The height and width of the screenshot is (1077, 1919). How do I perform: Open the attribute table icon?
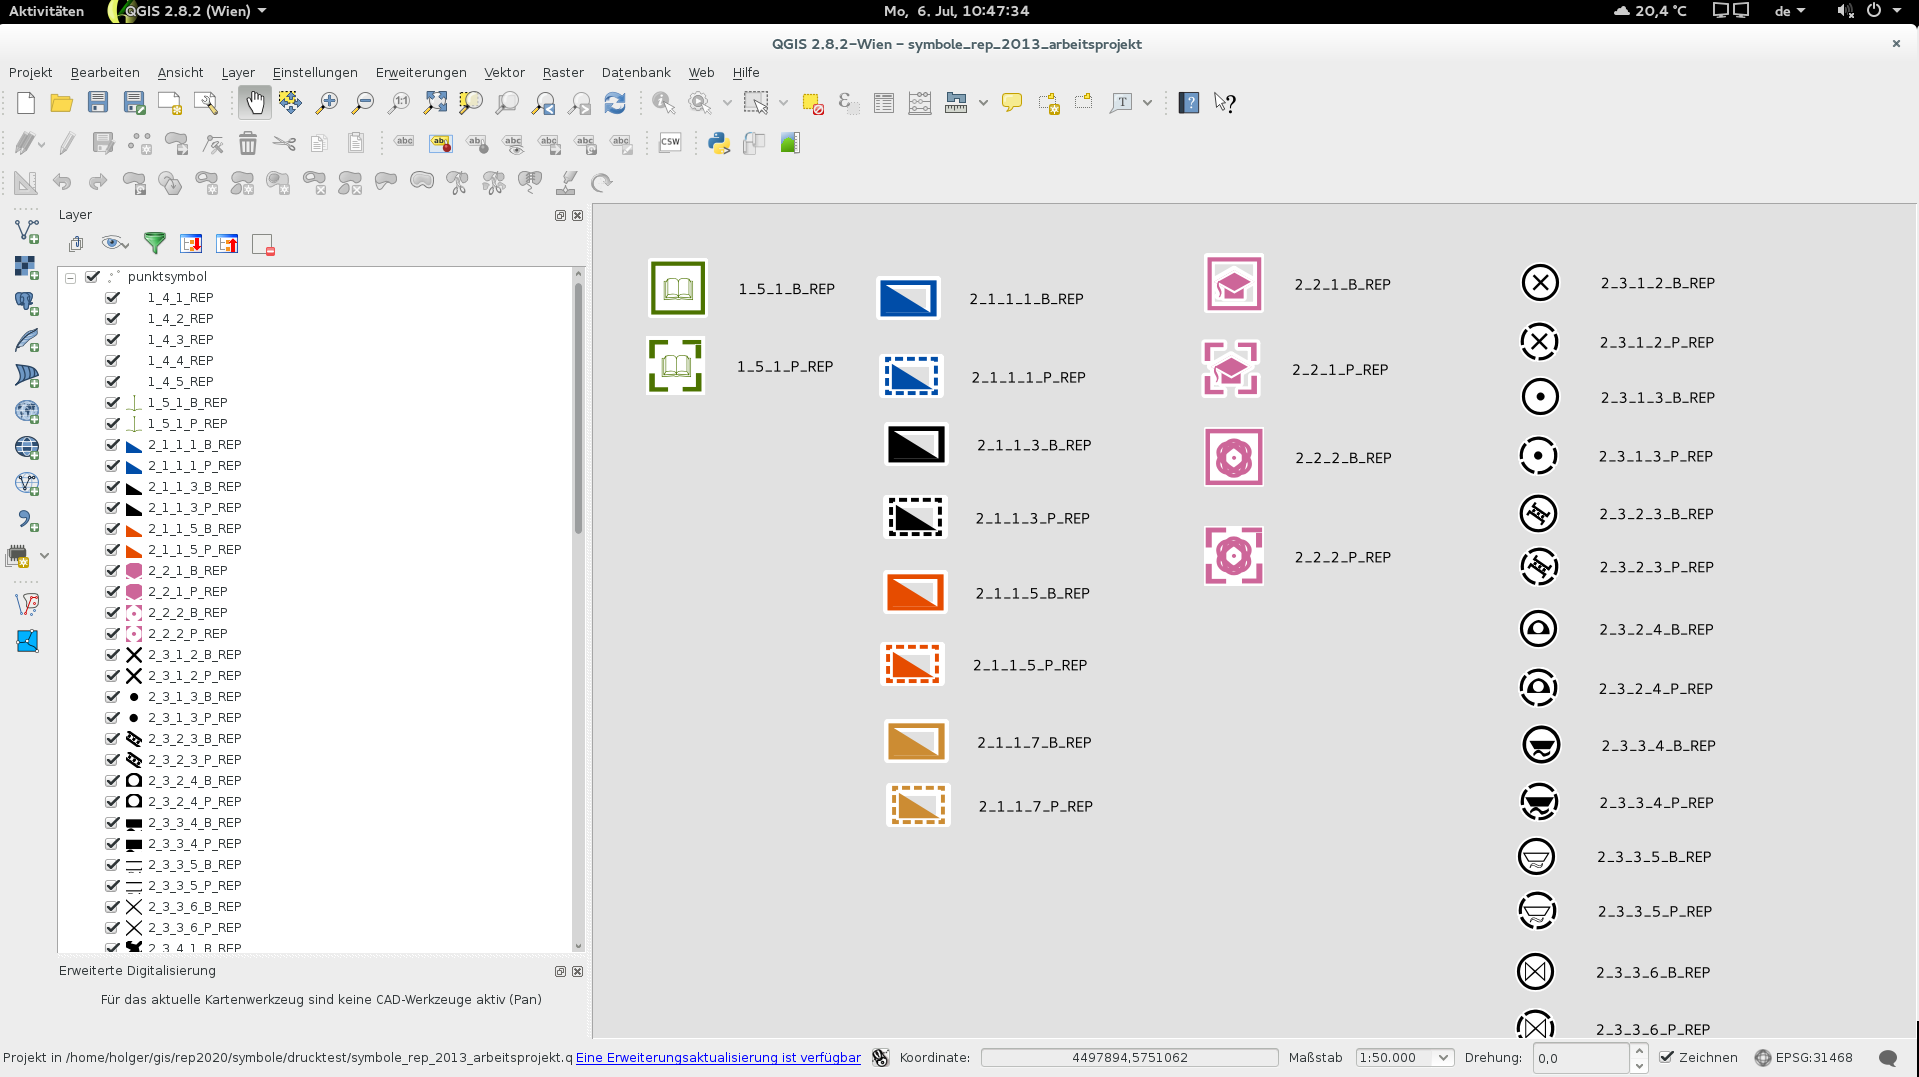pos(884,103)
